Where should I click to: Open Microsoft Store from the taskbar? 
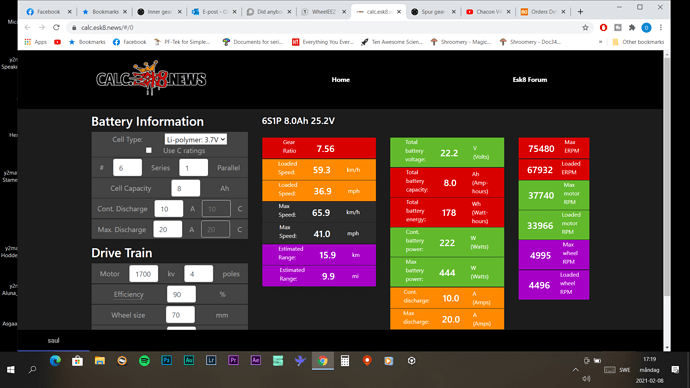point(77,361)
